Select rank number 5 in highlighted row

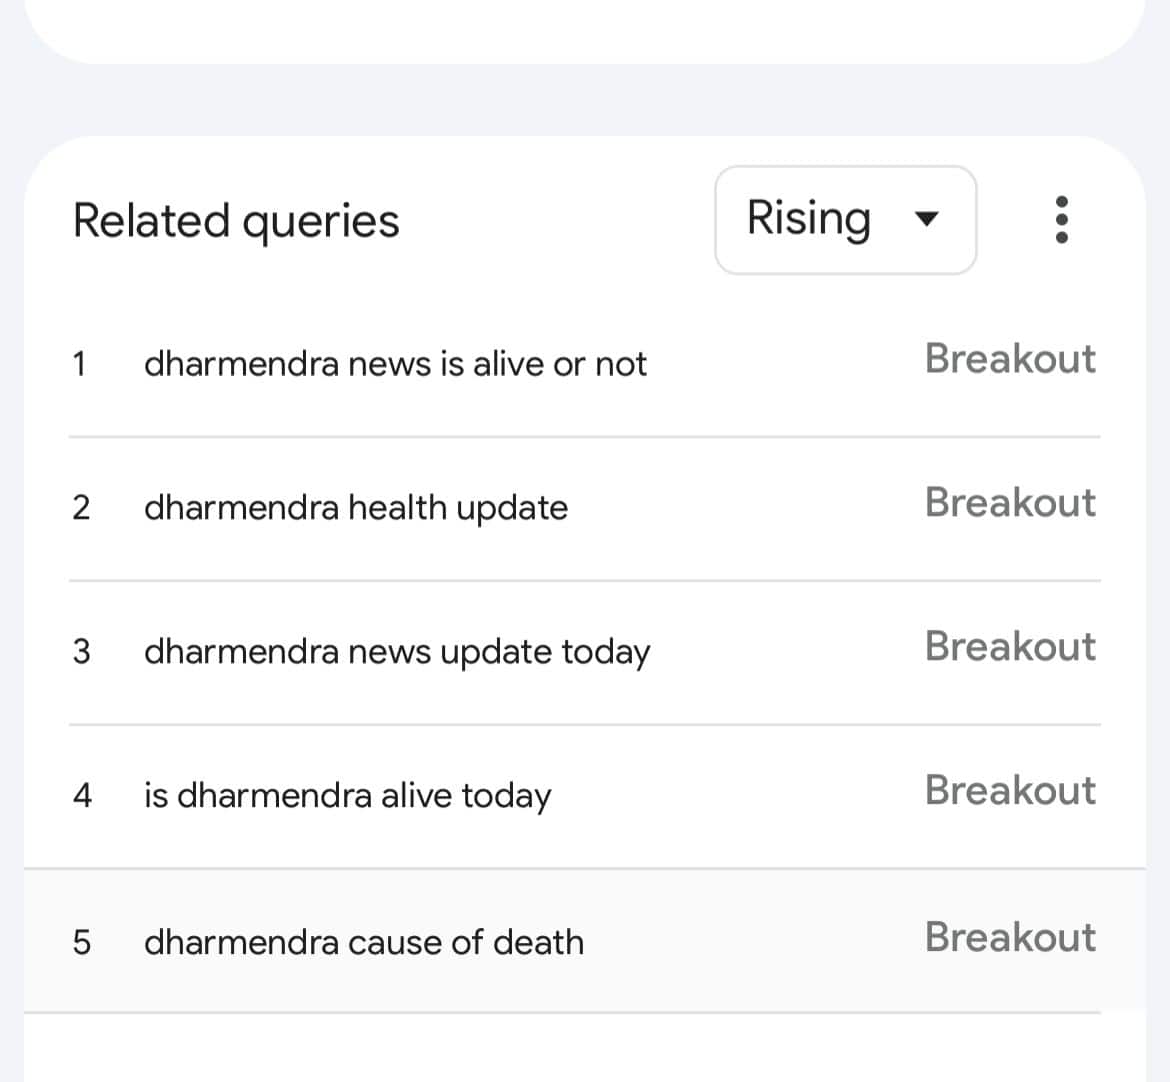pyautogui.click(x=81, y=942)
